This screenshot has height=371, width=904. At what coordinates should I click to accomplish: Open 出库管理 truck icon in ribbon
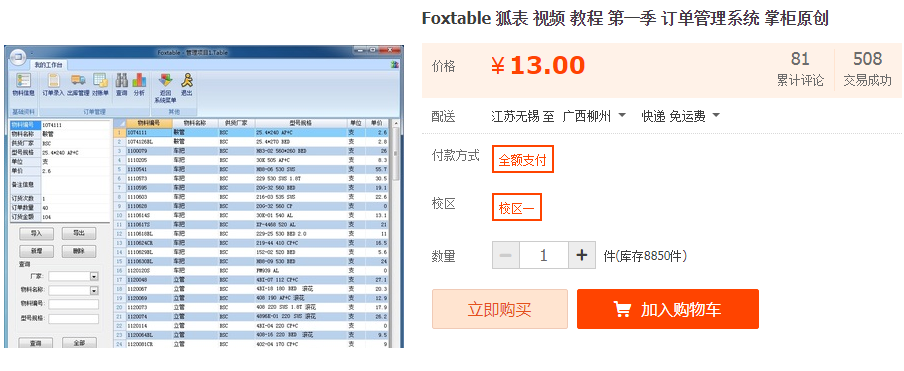pyautogui.click(x=78, y=85)
